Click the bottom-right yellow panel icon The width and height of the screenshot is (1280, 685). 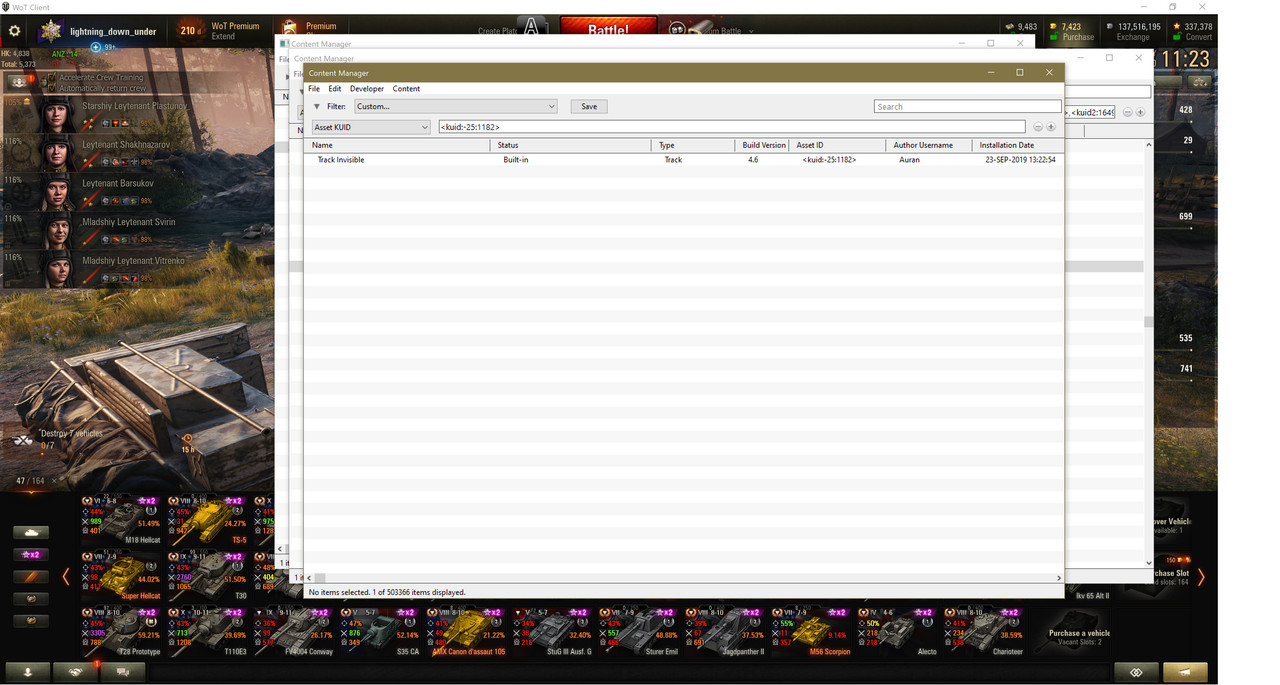1185,672
